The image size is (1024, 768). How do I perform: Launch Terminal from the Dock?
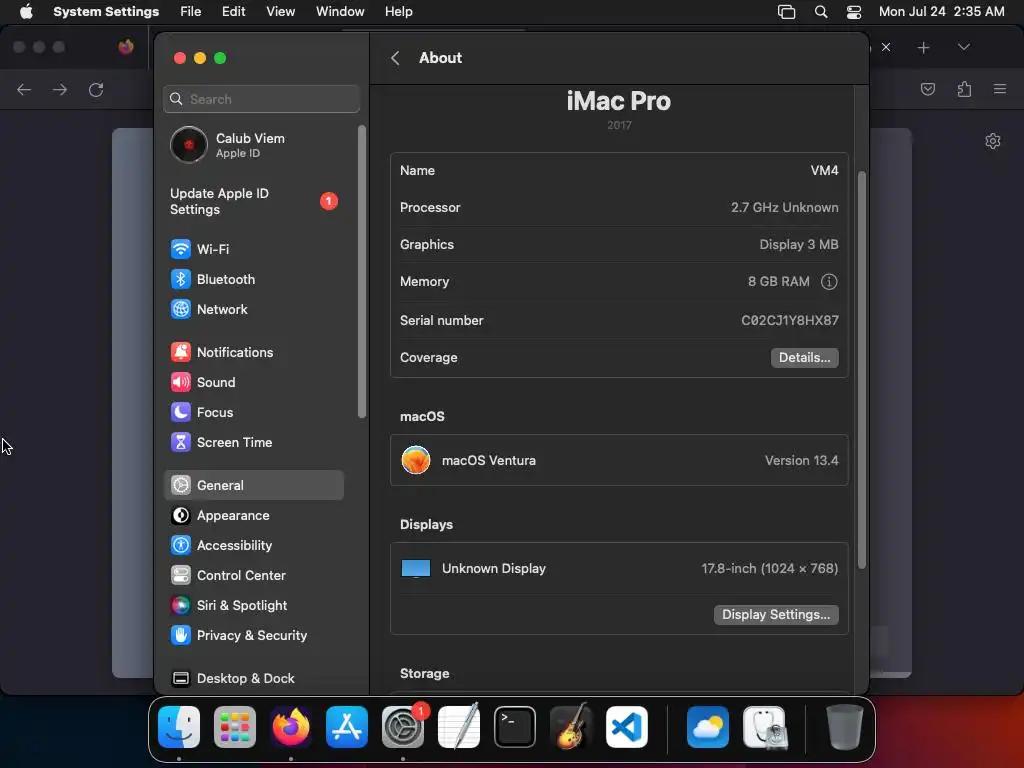[515, 727]
